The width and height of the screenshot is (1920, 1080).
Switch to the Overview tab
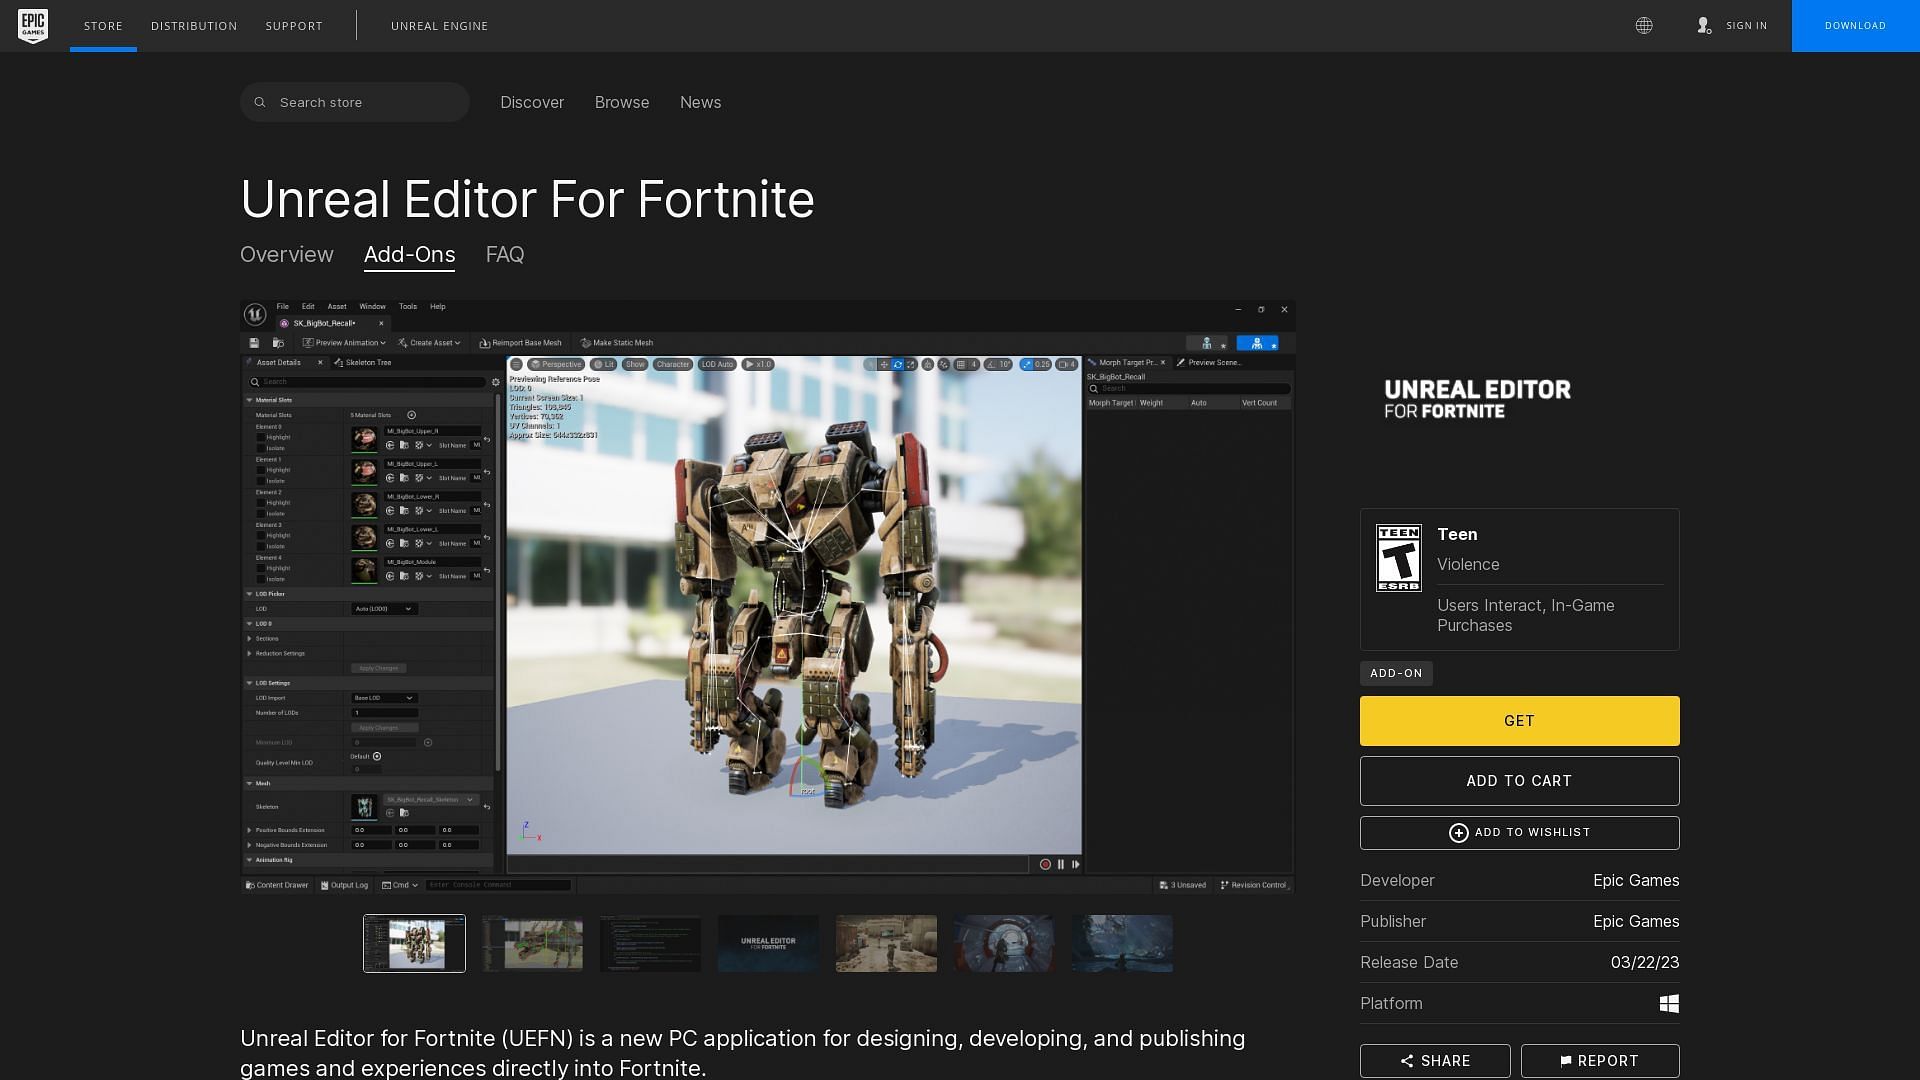(x=286, y=253)
